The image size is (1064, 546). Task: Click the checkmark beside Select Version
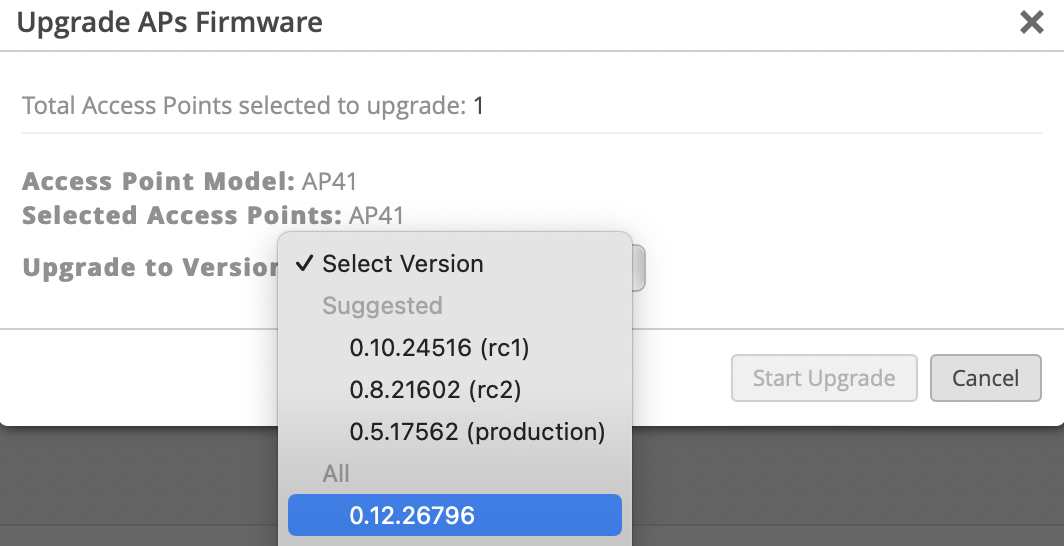pyautogui.click(x=304, y=264)
